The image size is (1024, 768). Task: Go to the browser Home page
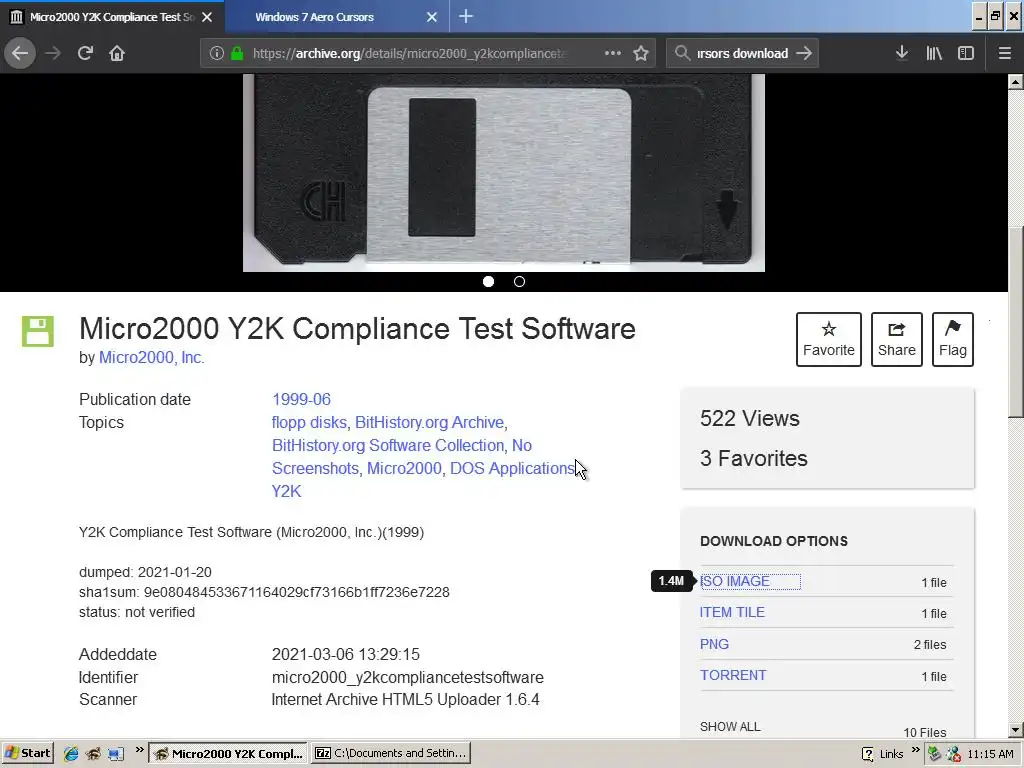click(x=117, y=54)
